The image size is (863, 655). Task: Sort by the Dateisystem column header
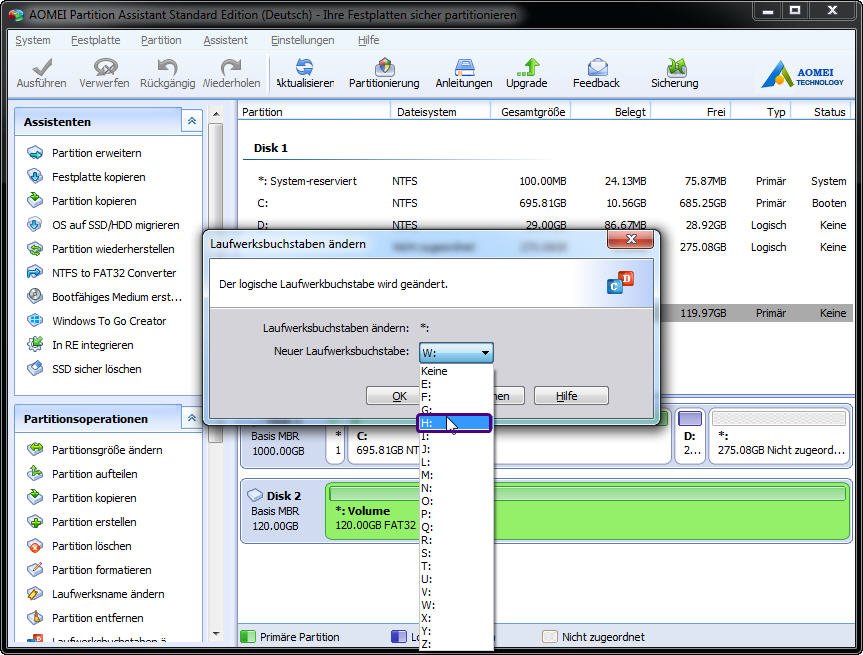tap(440, 112)
